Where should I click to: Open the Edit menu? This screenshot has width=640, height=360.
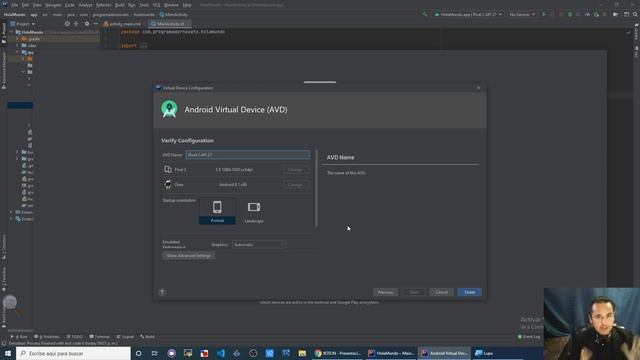click(x=25, y=5)
